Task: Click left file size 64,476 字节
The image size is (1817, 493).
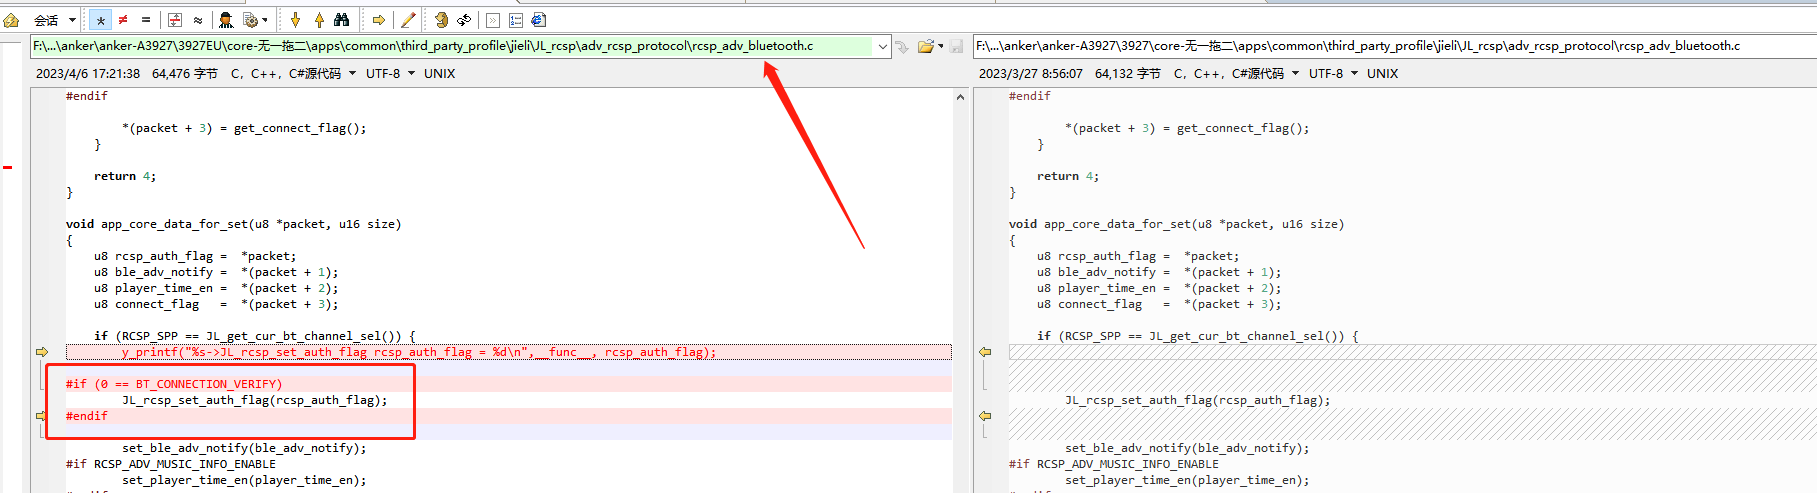Action: (x=185, y=74)
